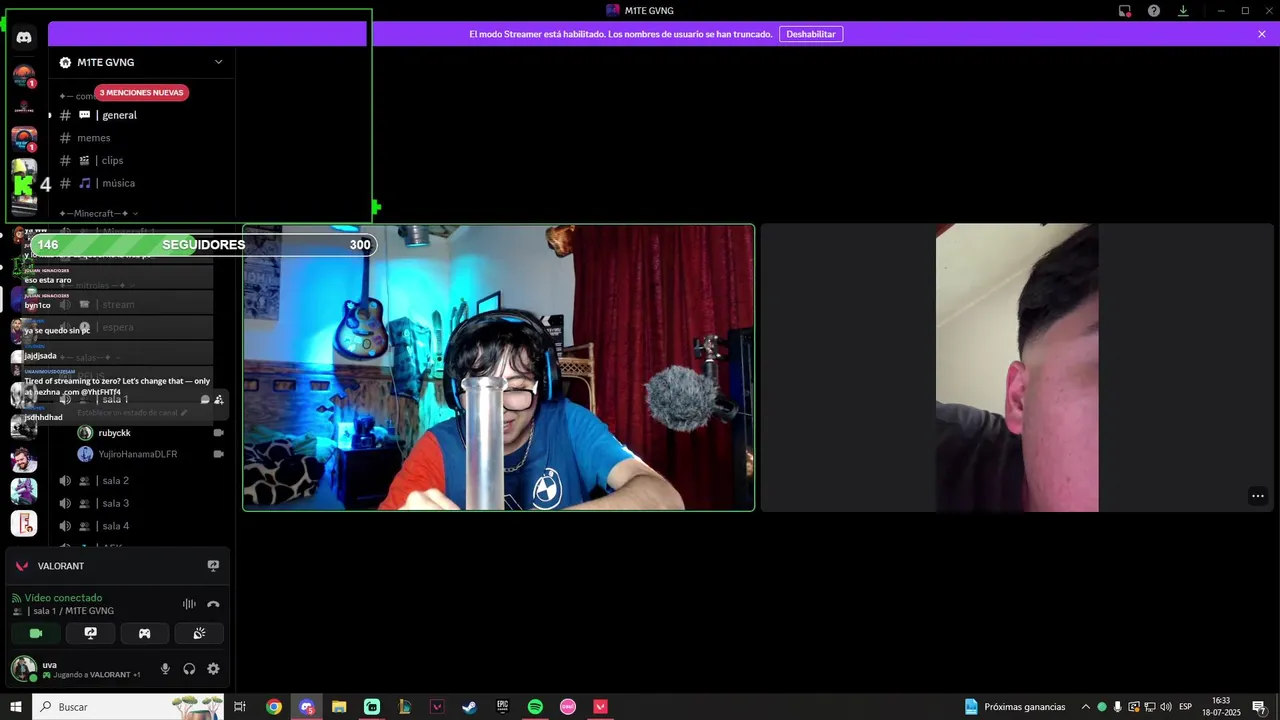Open network icon in system tray
The height and width of the screenshot is (720, 1280).
(1149, 707)
